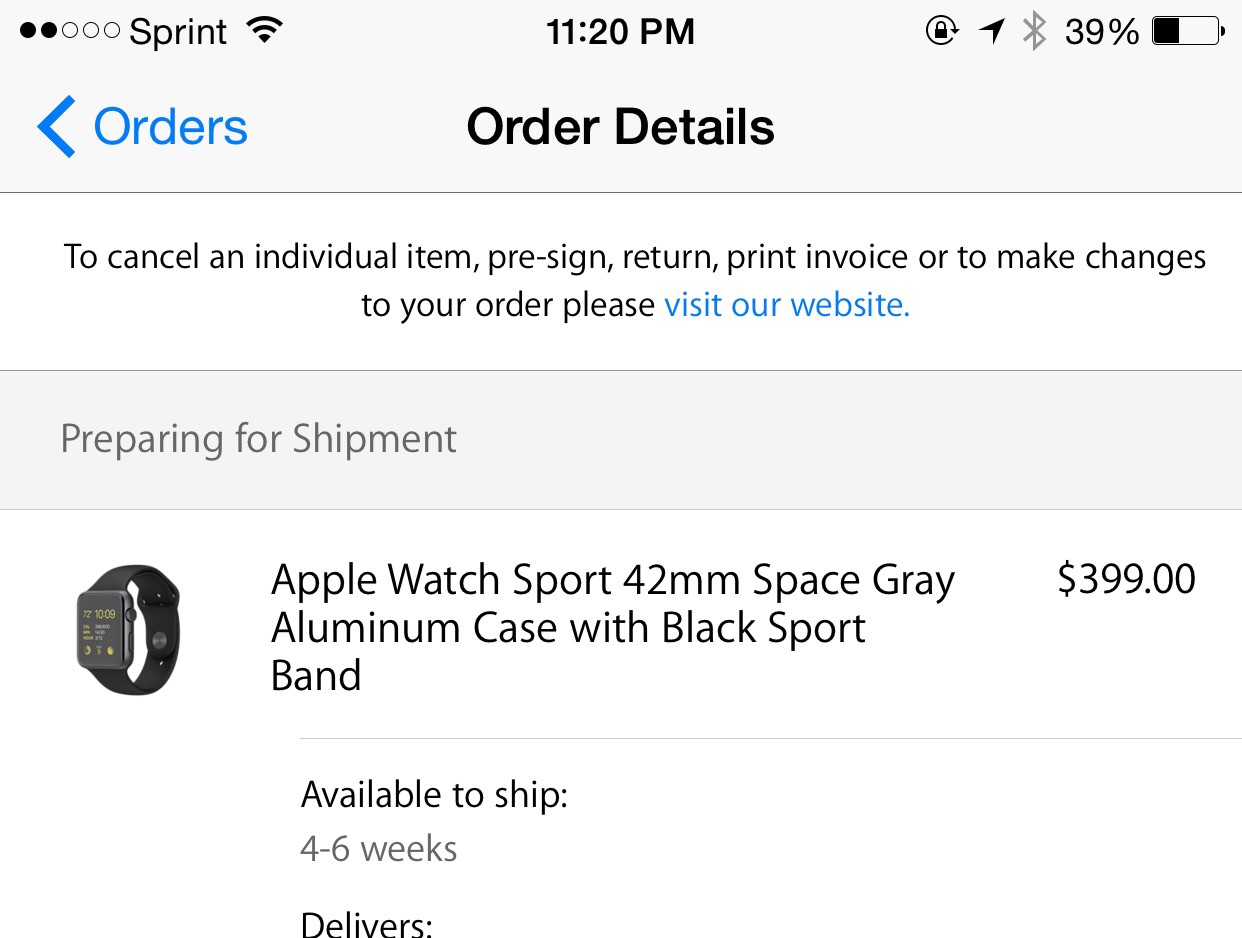Tap the battery level icon
Screen dimensions: 1242x938
pos(1187,32)
